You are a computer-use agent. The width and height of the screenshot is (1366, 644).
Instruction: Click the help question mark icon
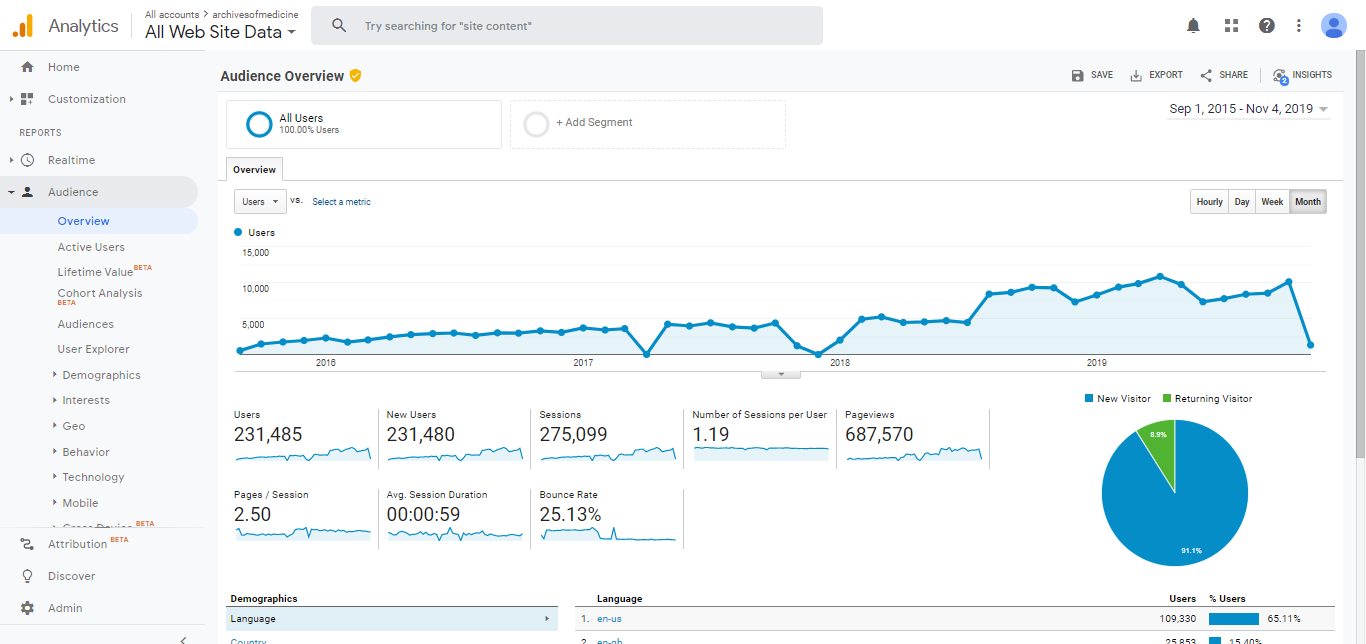pos(1266,26)
